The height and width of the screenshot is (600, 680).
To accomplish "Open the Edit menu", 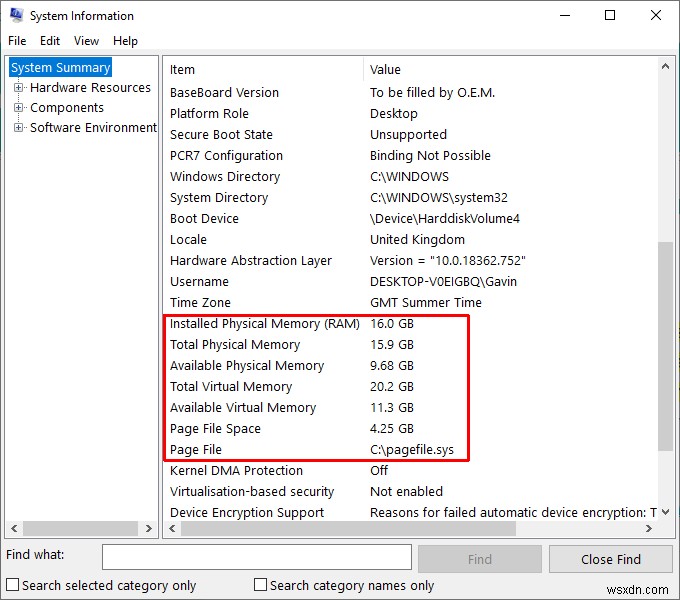I will [50, 41].
